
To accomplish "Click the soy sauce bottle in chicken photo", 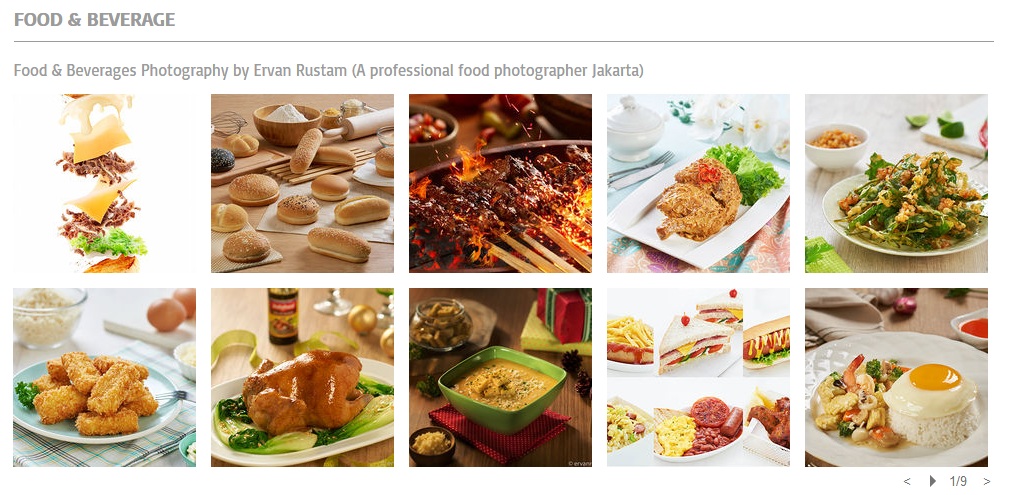I will click(283, 316).
